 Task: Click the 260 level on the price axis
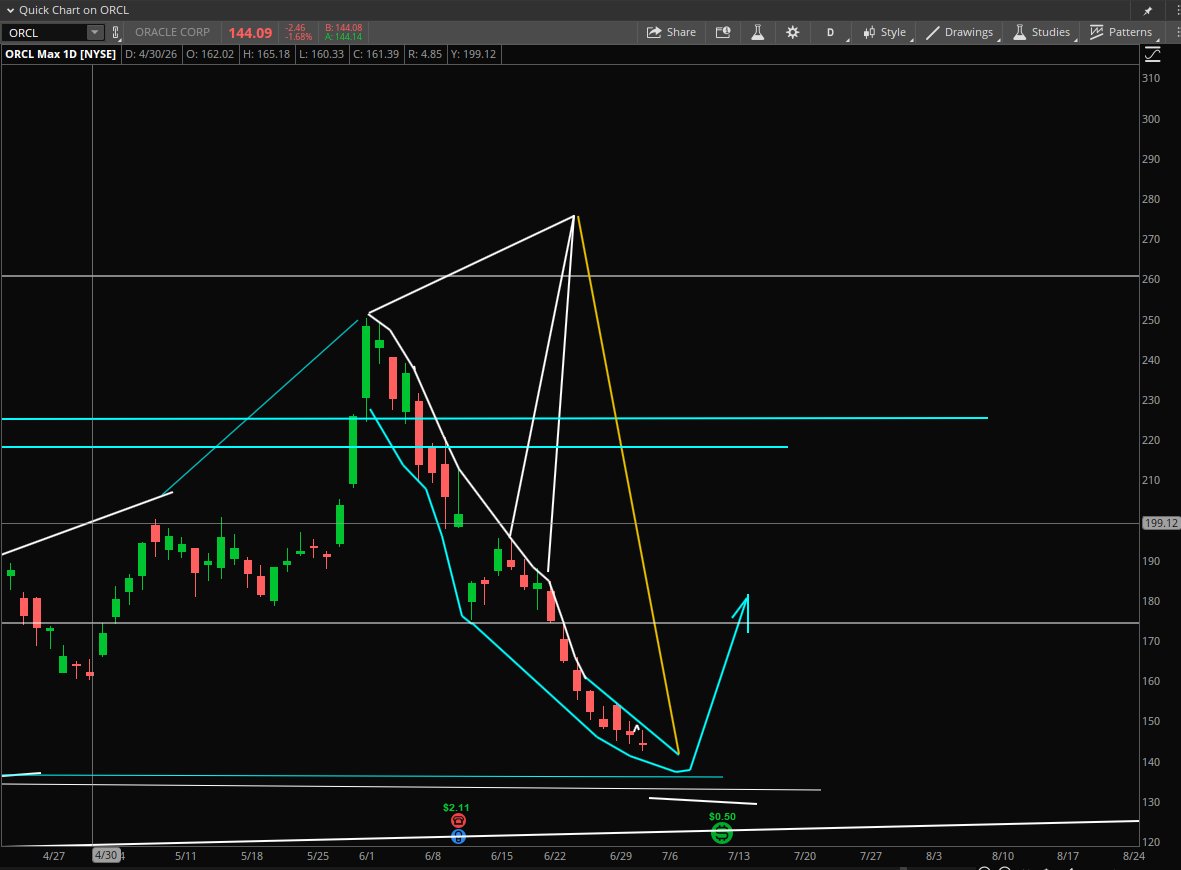(1151, 279)
